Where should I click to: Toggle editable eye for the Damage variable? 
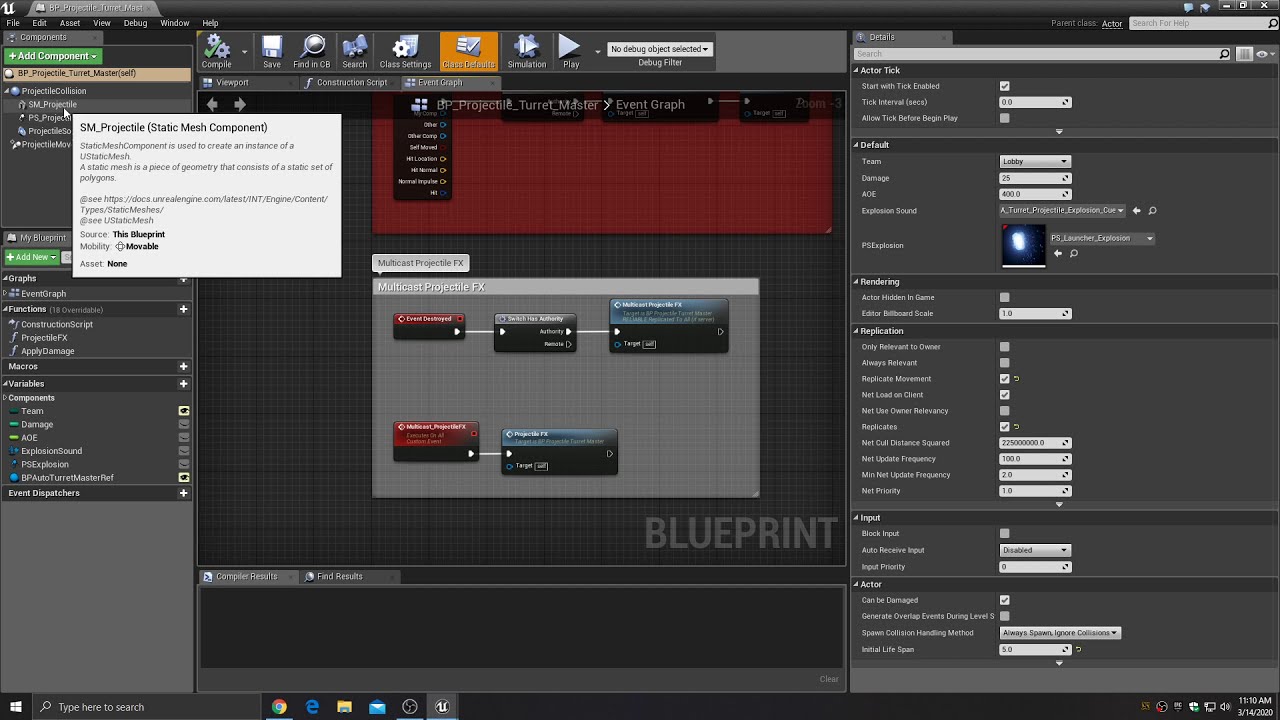click(x=184, y=424)
